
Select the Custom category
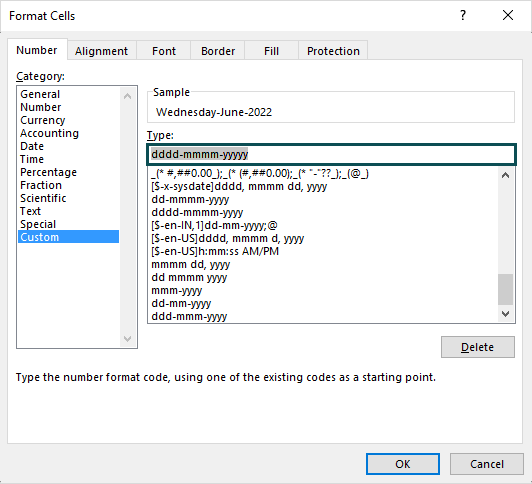(69, 237)
